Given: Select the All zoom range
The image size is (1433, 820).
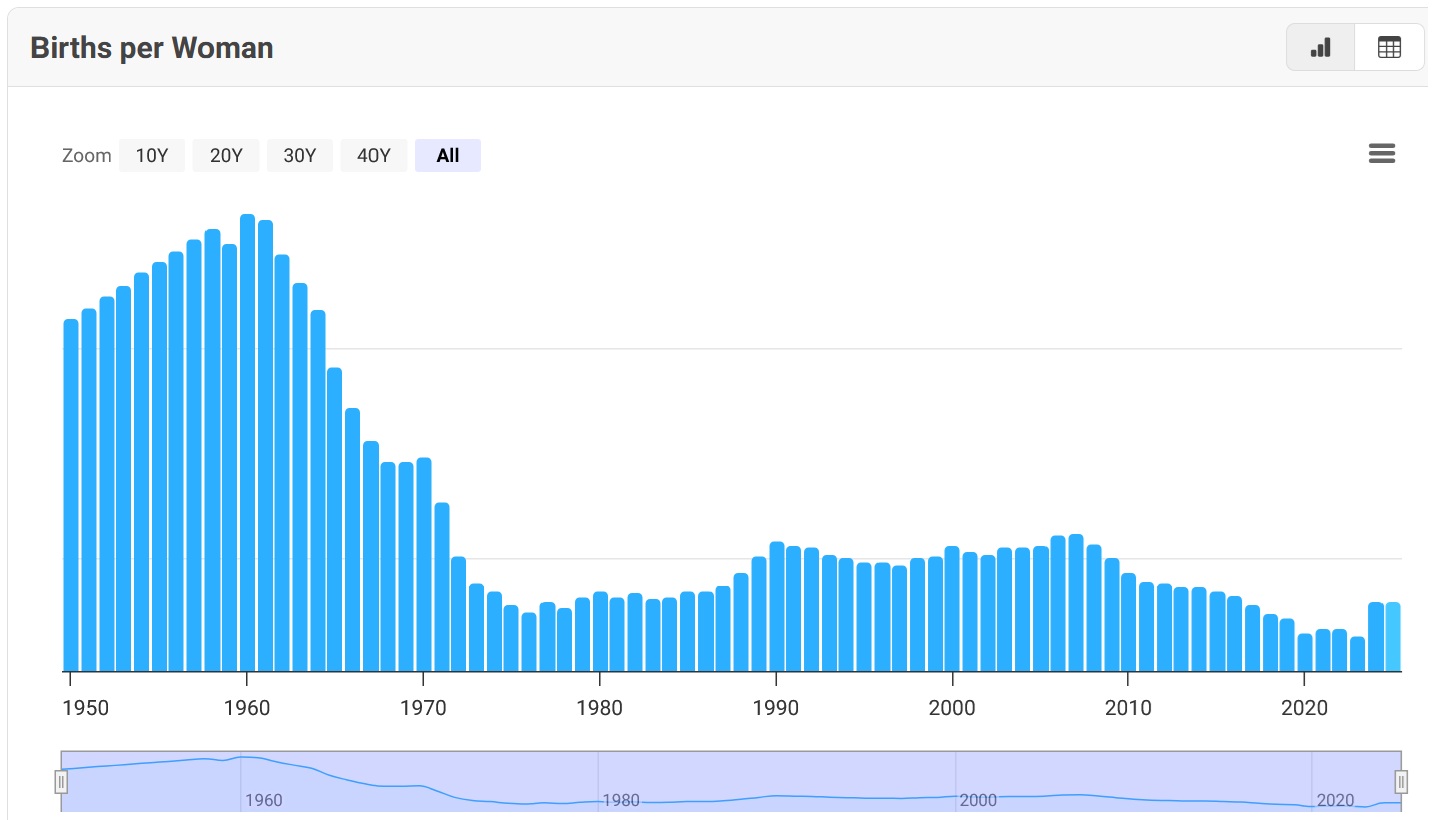Looking at the screenshot, I should pyautogui.click(x=448, y=155).
